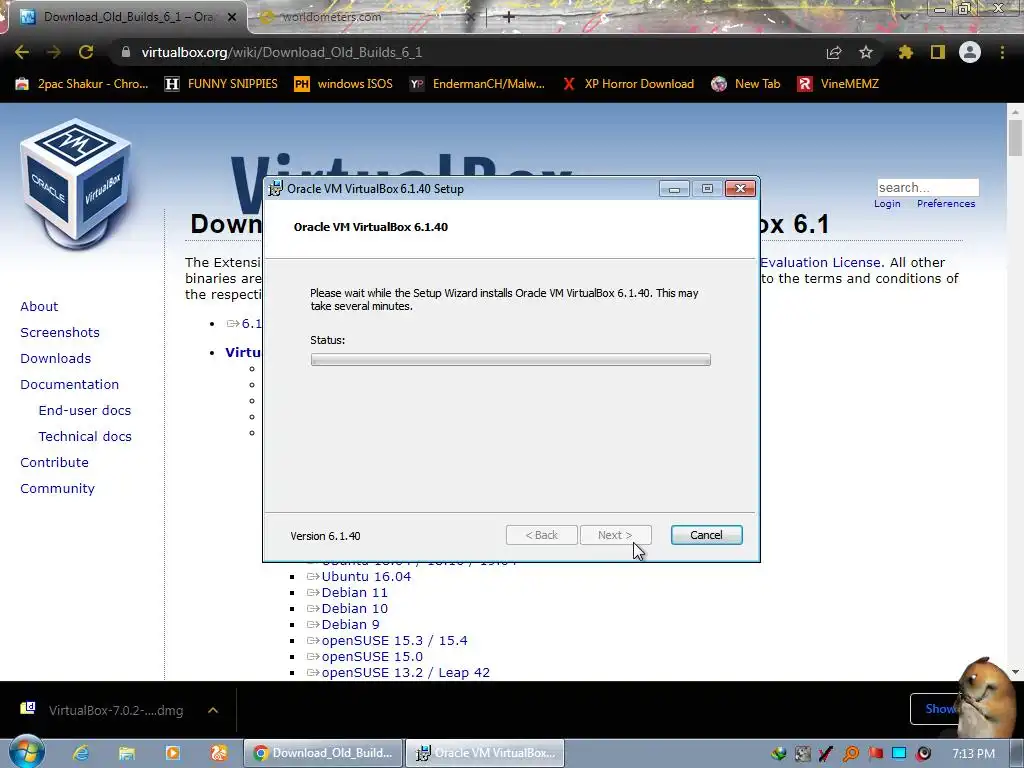Click the new tab plus button
The height and width of the screenshot is (768, 1024).
(x=509, y=17)
